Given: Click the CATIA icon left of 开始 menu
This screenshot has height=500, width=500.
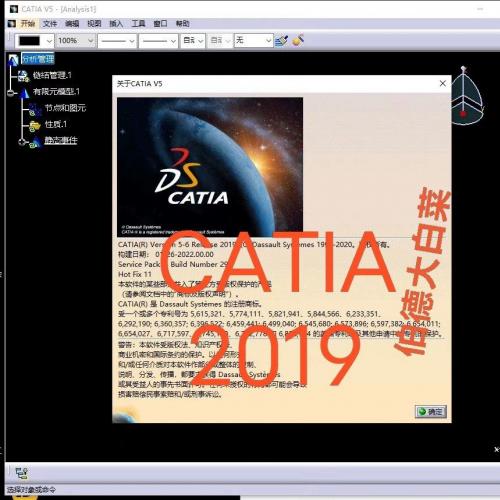Looking at the screenshot, I should [12, 24].
